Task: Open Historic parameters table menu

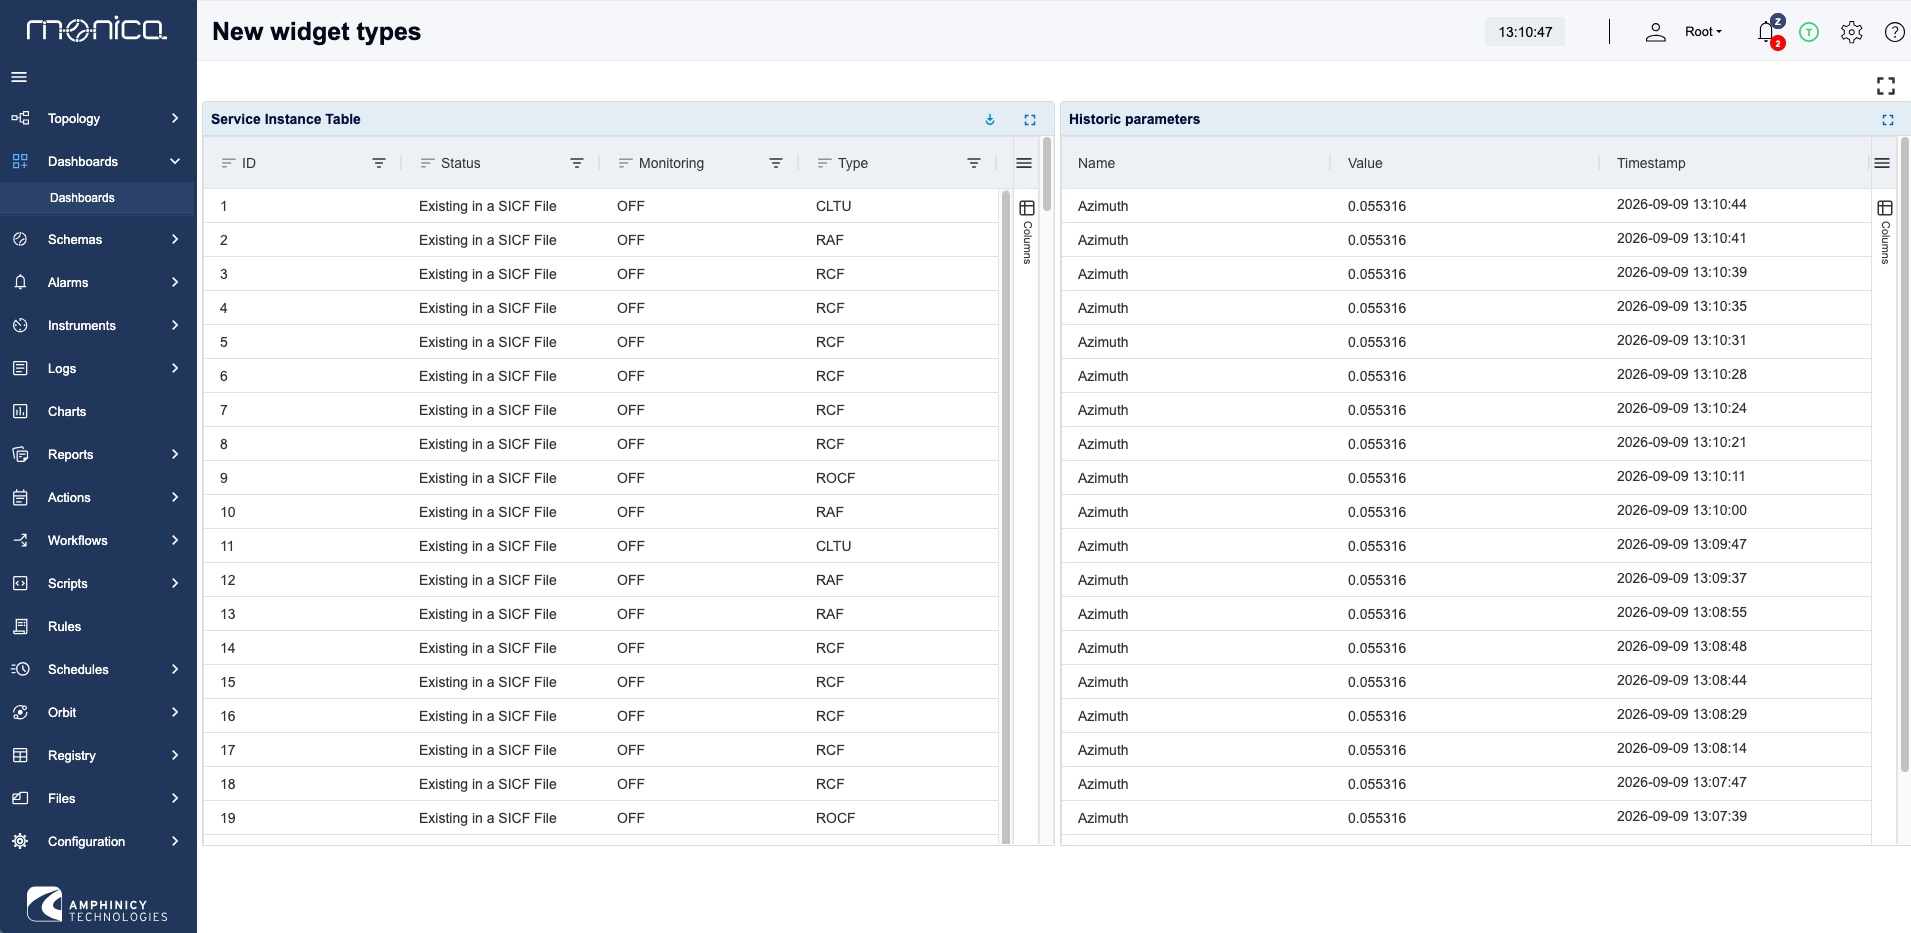Action: [1882, 163]
